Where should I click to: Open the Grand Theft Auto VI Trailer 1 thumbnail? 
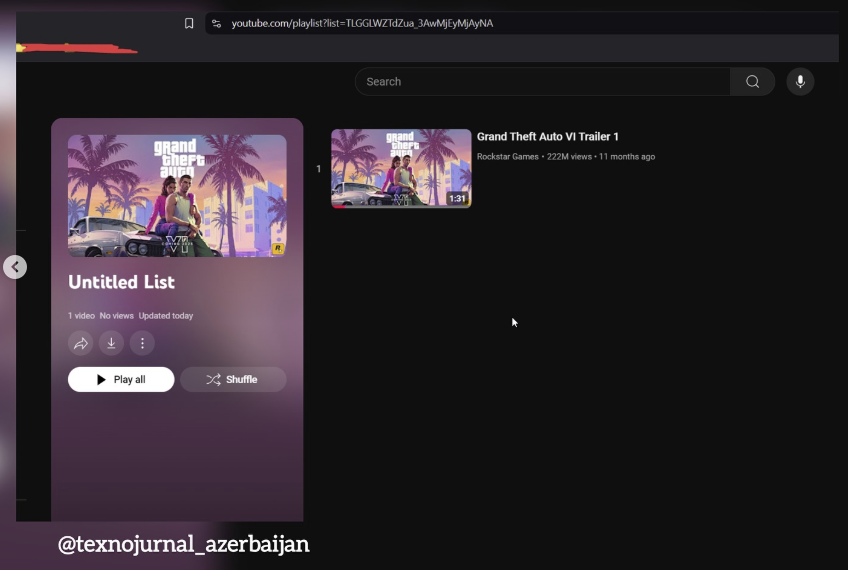click(x=401, y=168)
